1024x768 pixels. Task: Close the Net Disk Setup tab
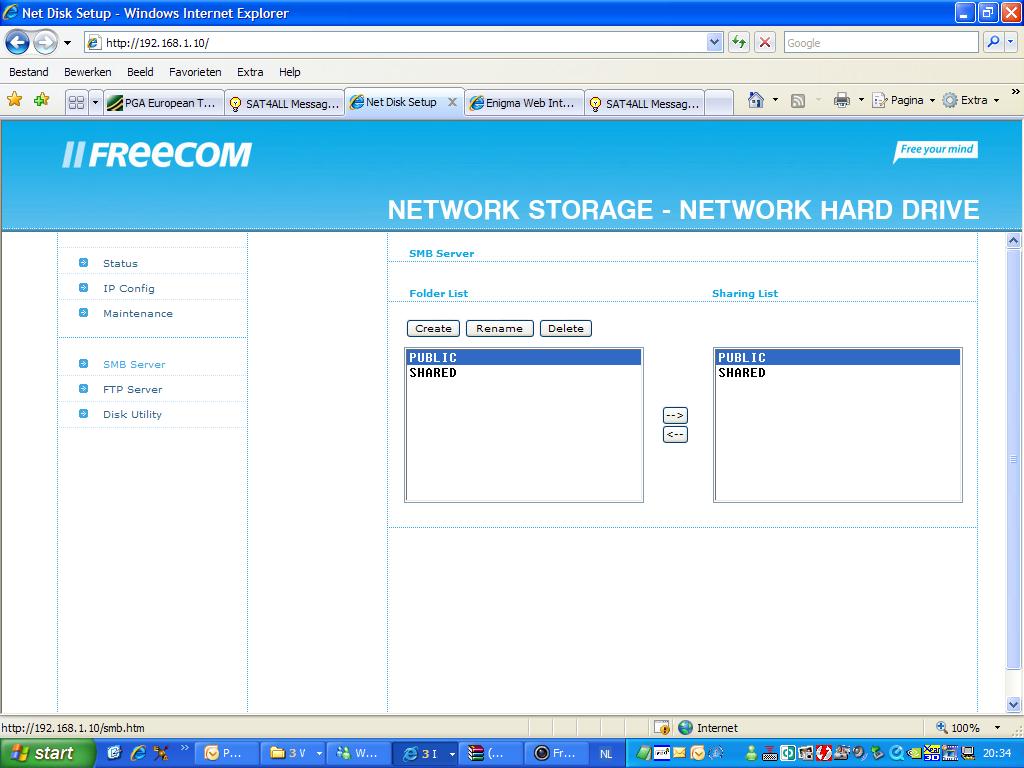click(452, 102)
